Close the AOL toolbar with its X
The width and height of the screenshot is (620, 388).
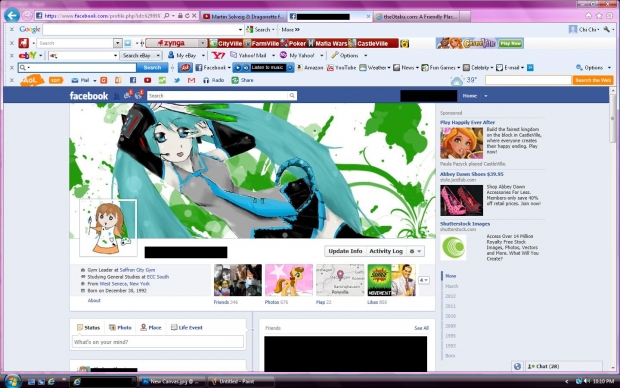(12, 80)
